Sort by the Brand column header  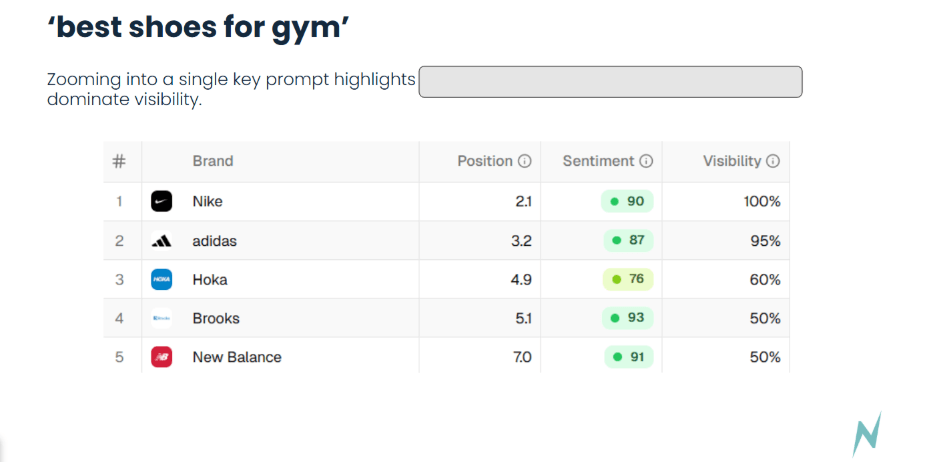(213, 161)
